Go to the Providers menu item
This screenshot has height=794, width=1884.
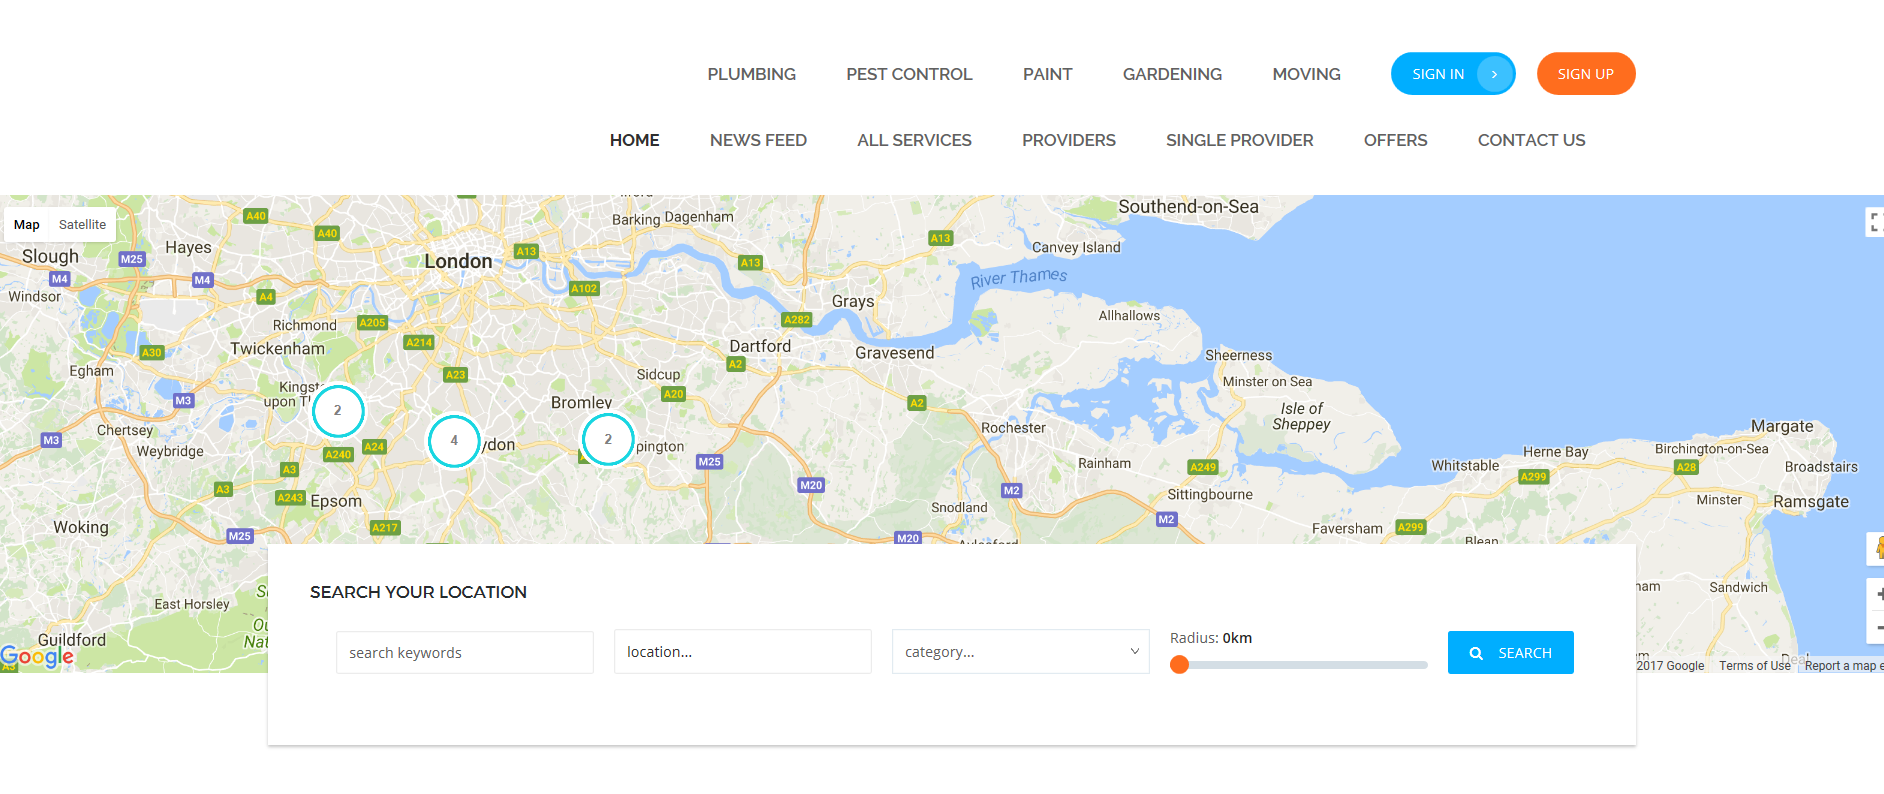1068,140
